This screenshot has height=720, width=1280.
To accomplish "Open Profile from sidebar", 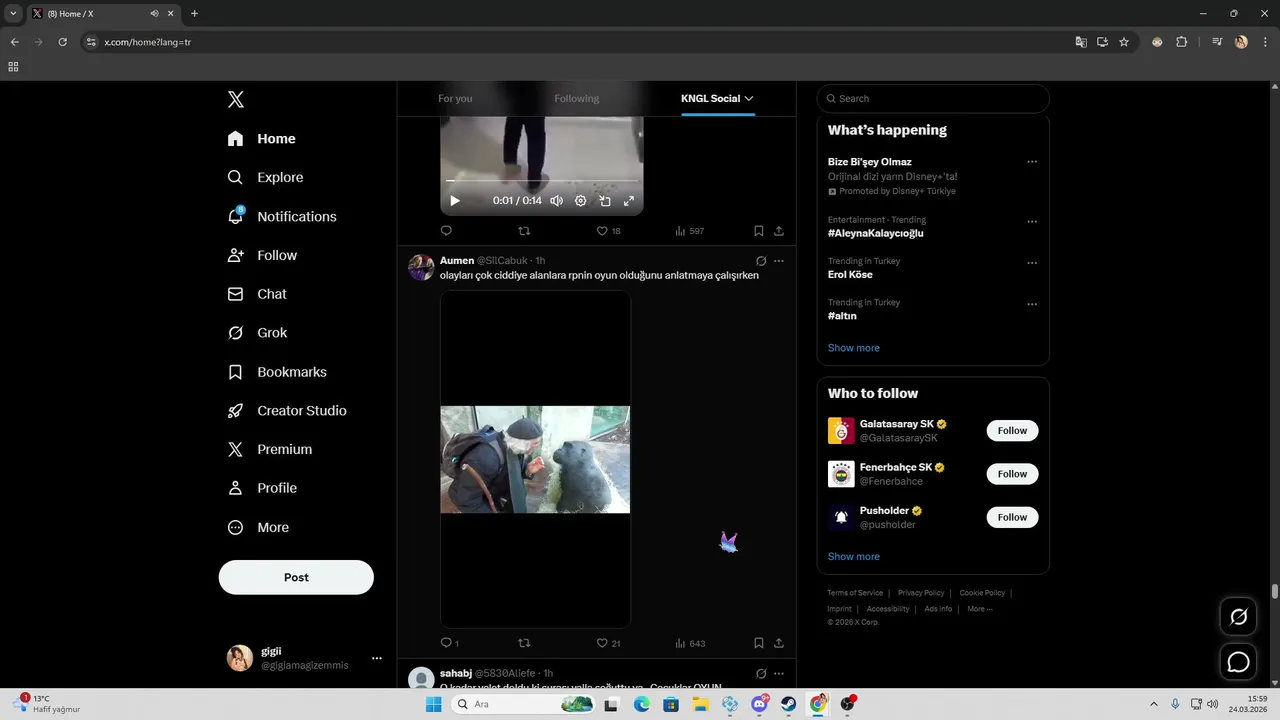I will click(x=262, y=488).
